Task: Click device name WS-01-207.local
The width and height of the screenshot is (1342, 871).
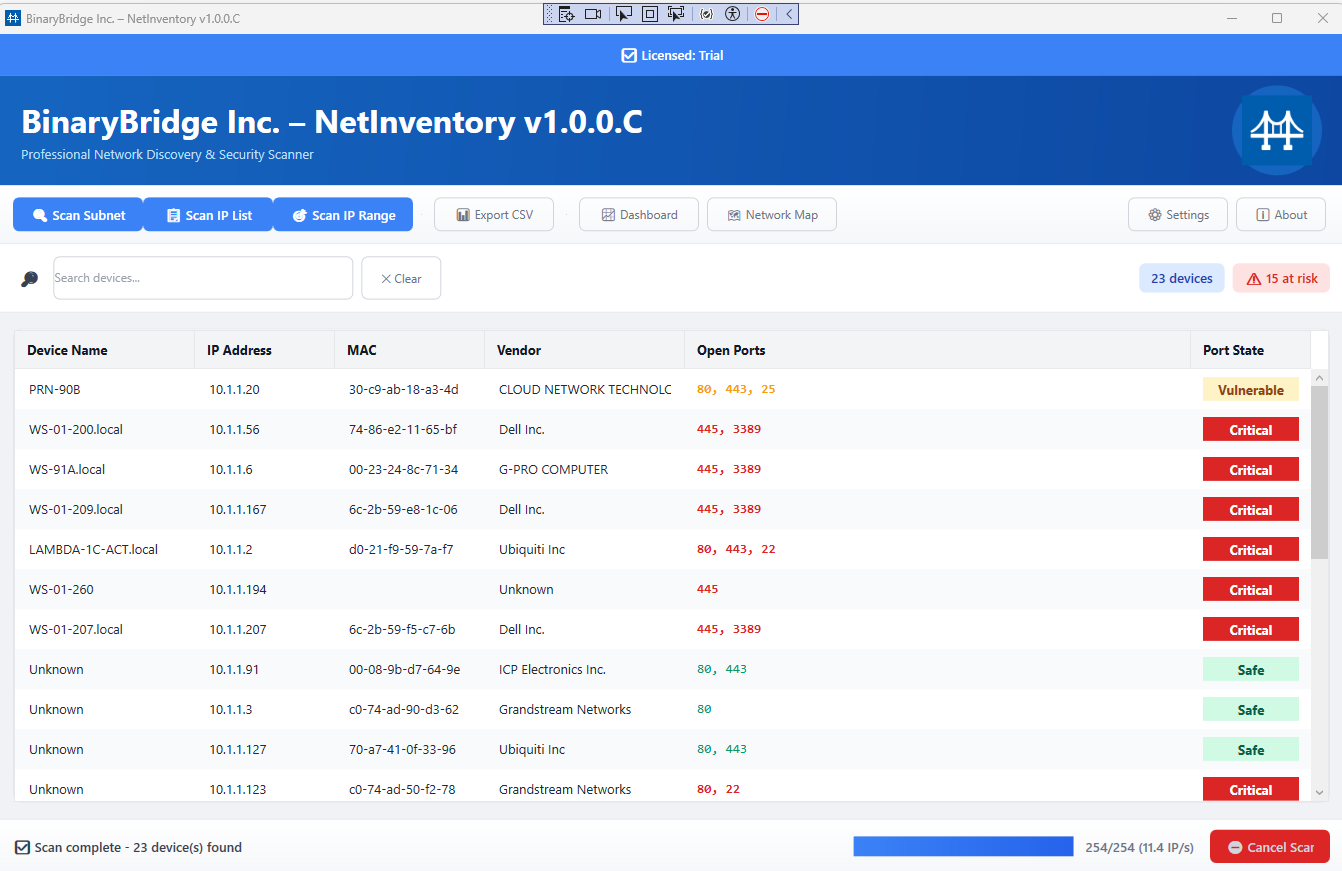Action: point(76,630)
